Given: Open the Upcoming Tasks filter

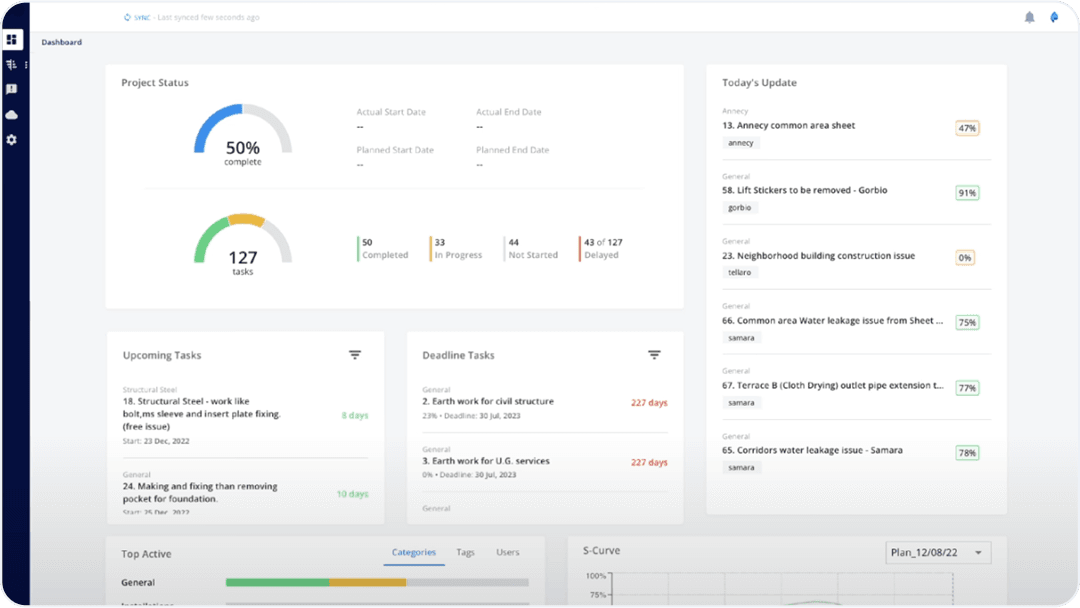Looking at the screenshot, I should tap(355, 355).
